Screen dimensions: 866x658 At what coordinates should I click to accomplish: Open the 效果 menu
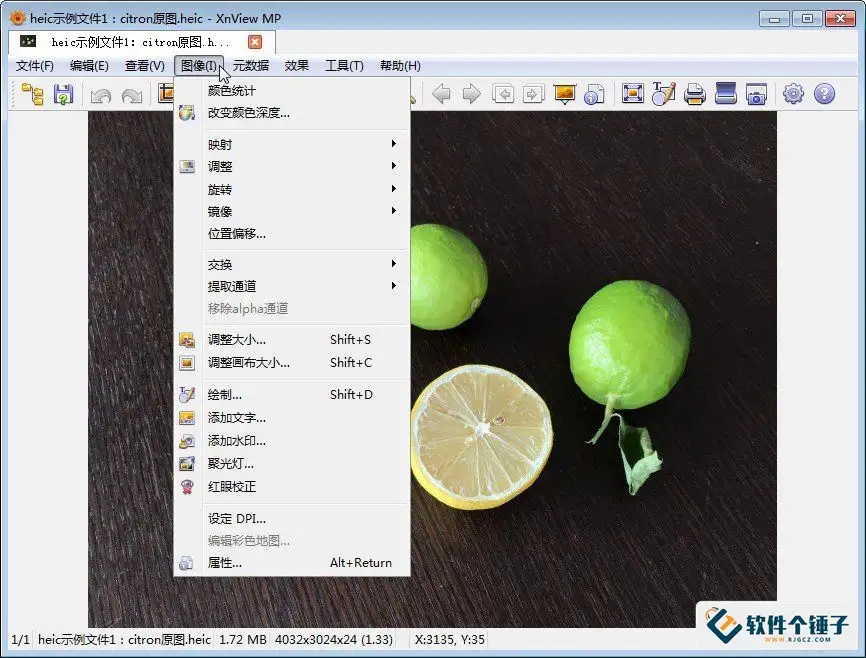[296, 65]
